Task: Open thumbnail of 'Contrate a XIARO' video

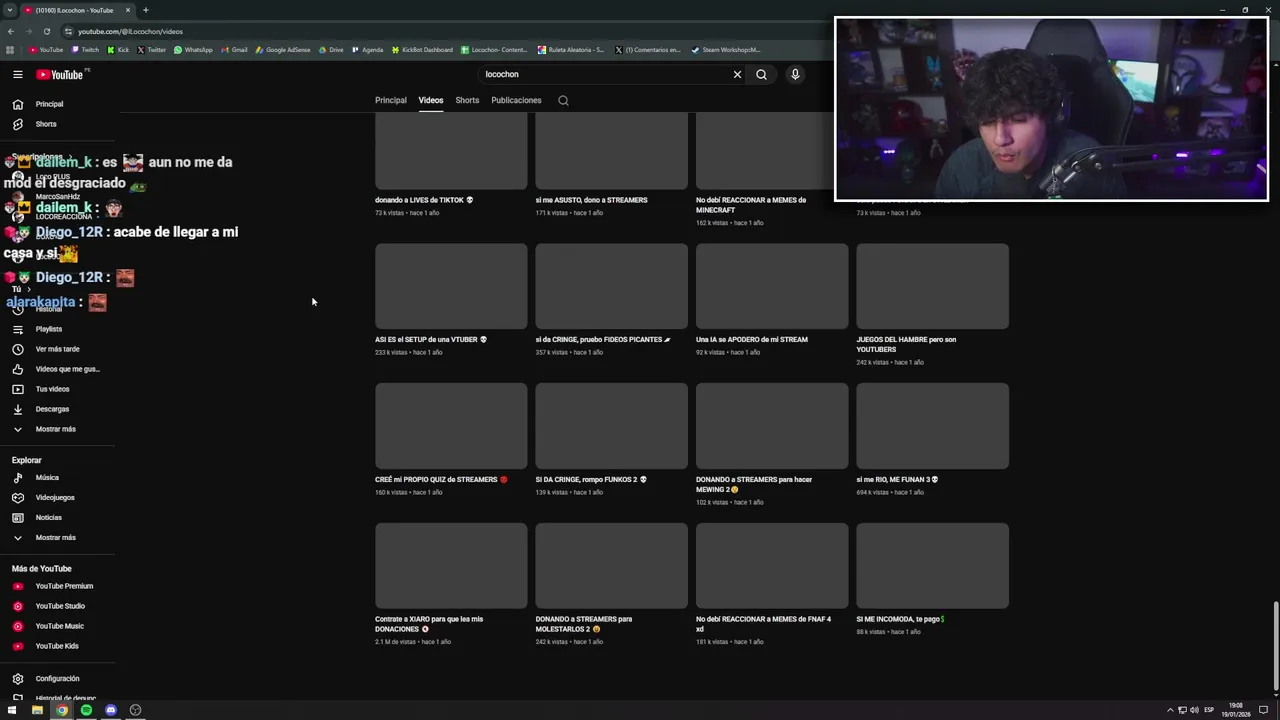Action: pos(451,566)
